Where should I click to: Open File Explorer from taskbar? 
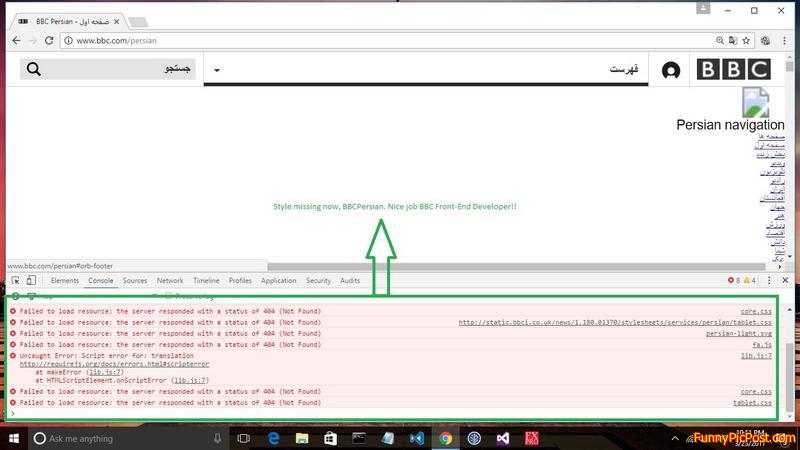[x=302, y=438]
